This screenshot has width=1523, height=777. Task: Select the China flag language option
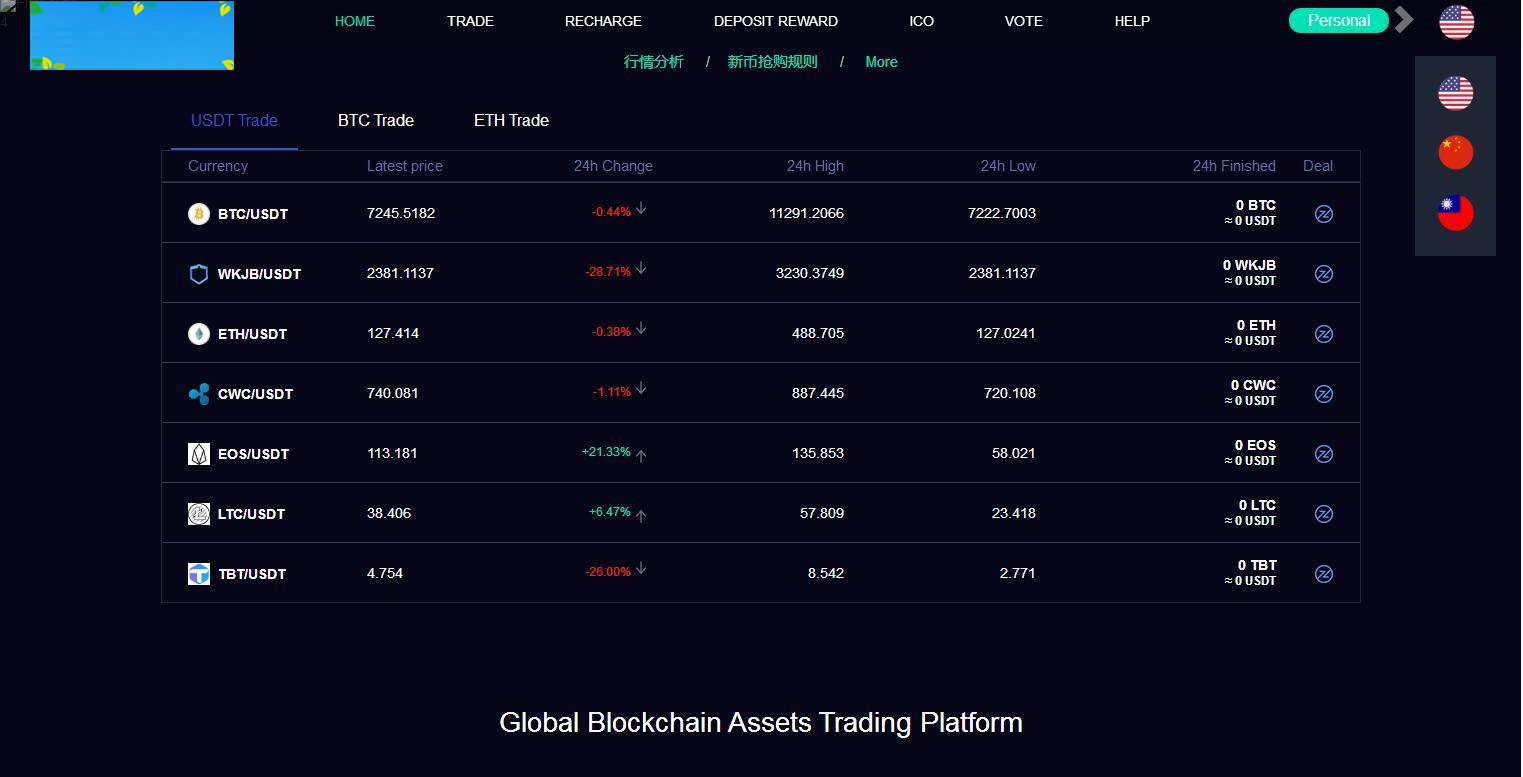(x=1455, y=153)
